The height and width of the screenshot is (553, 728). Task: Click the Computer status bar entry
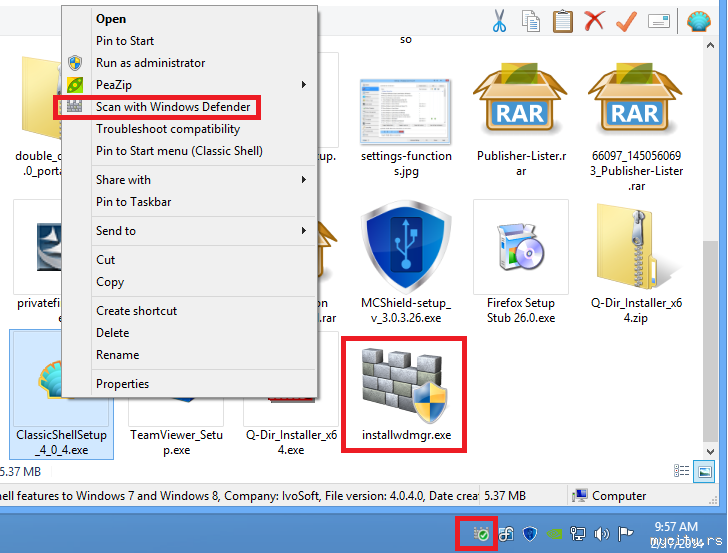tap(609, 496)
